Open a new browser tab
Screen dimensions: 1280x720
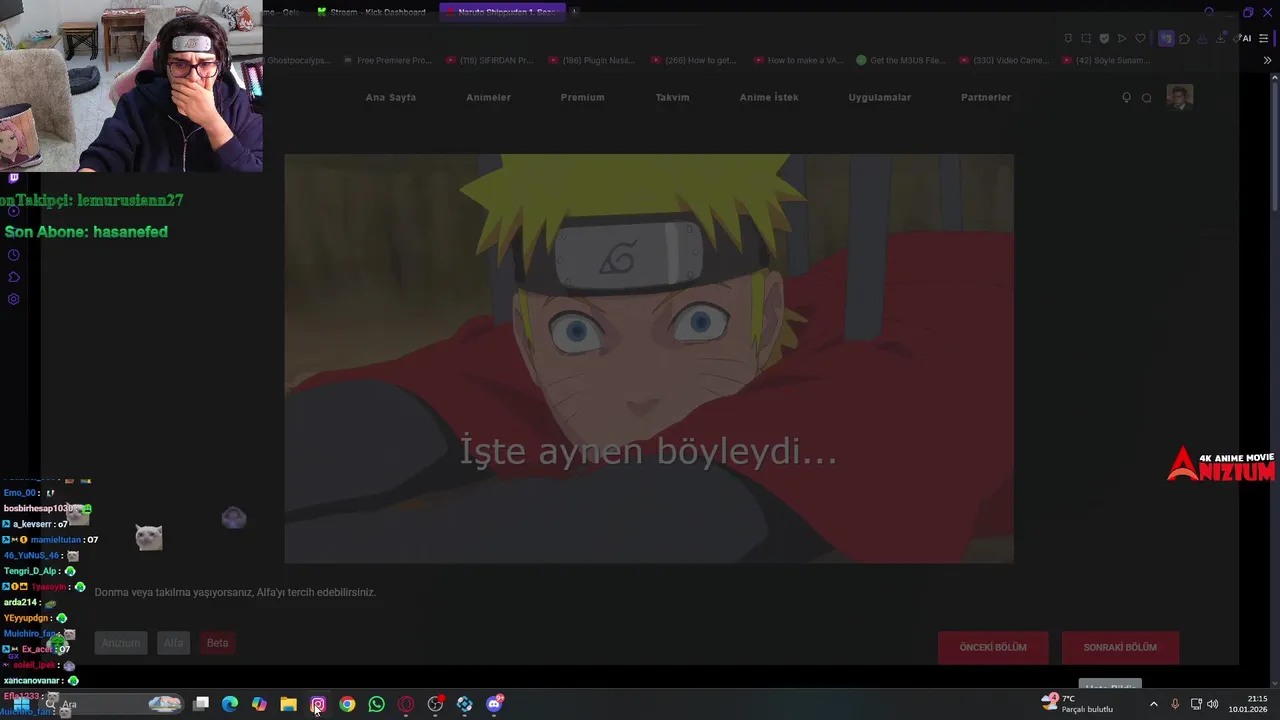[575, 12]
